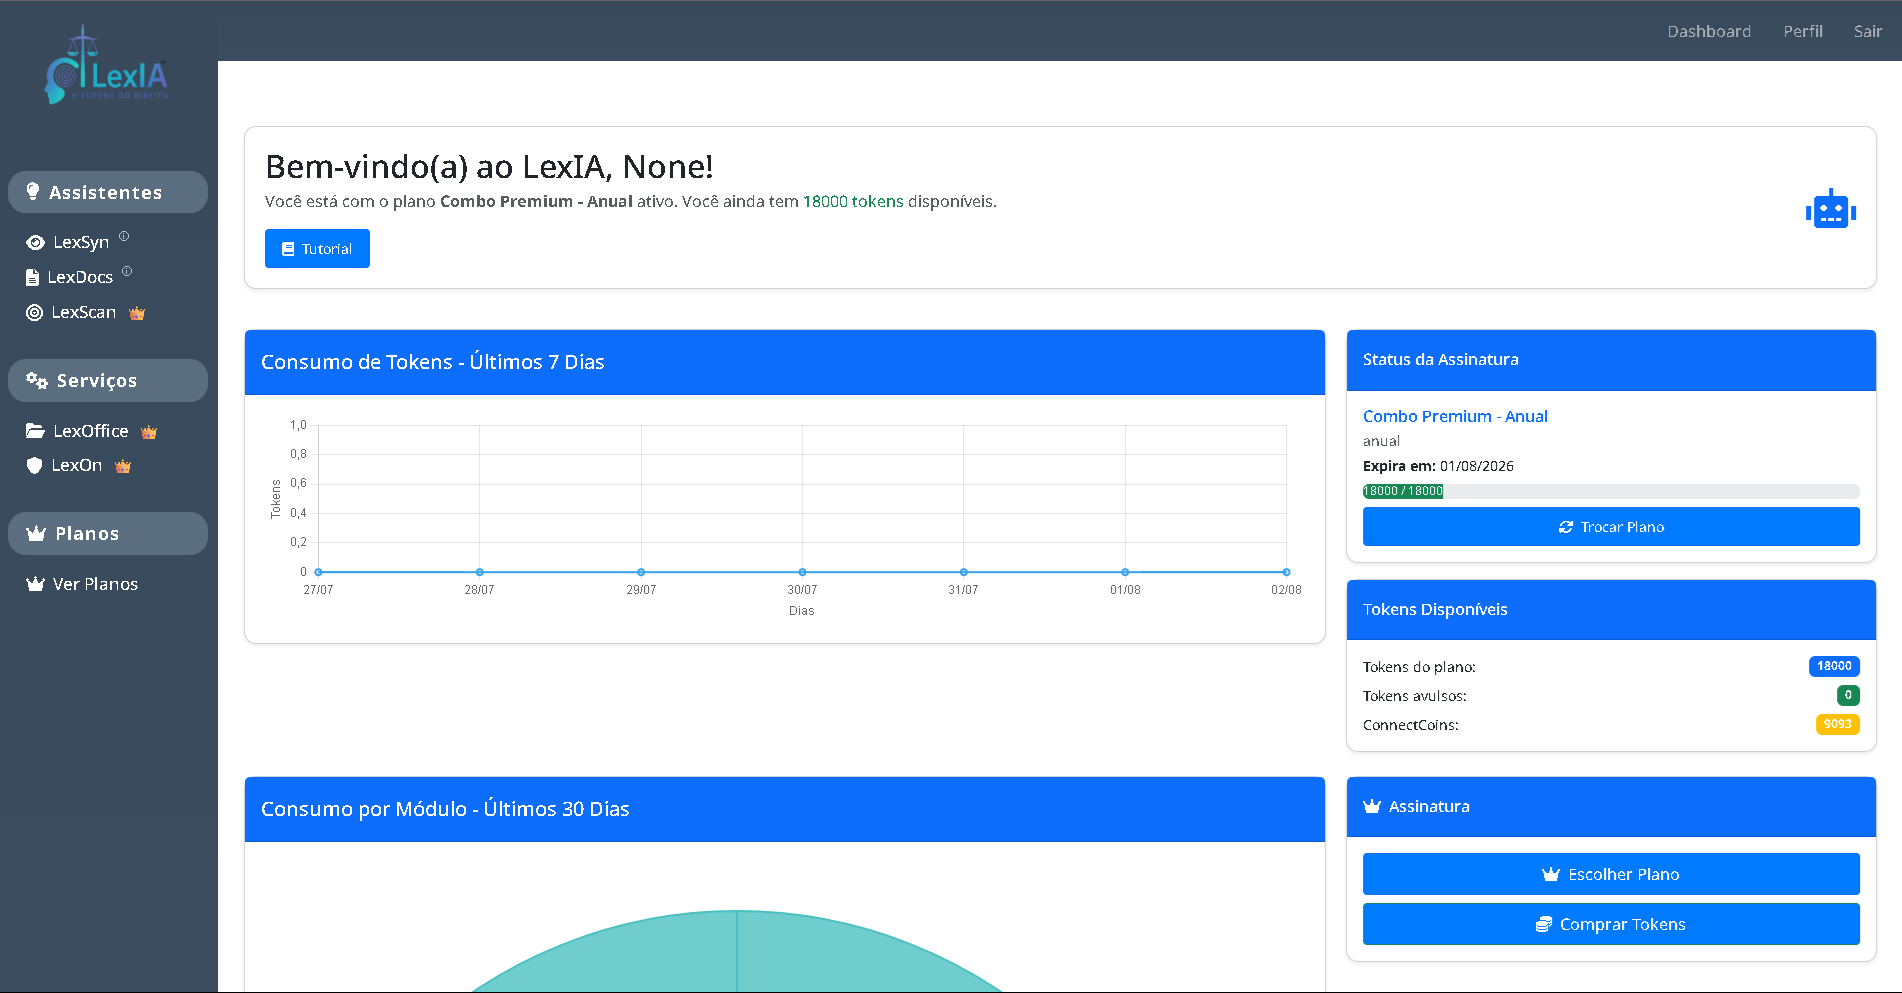Expand the Assistentes sidebar section
This screenshot has width=1902, height=993.
(x=108, y=192)
